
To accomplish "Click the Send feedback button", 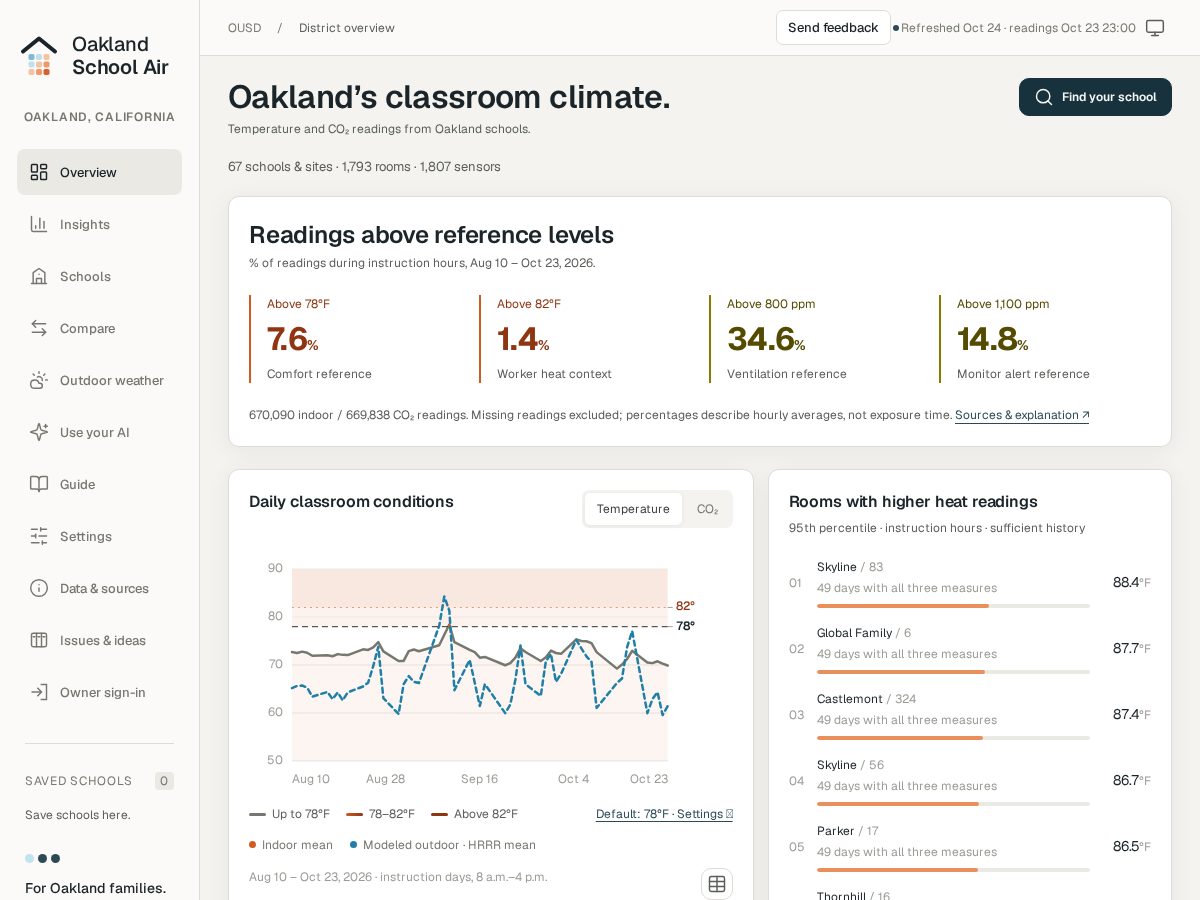I will (x=833, y=28).
